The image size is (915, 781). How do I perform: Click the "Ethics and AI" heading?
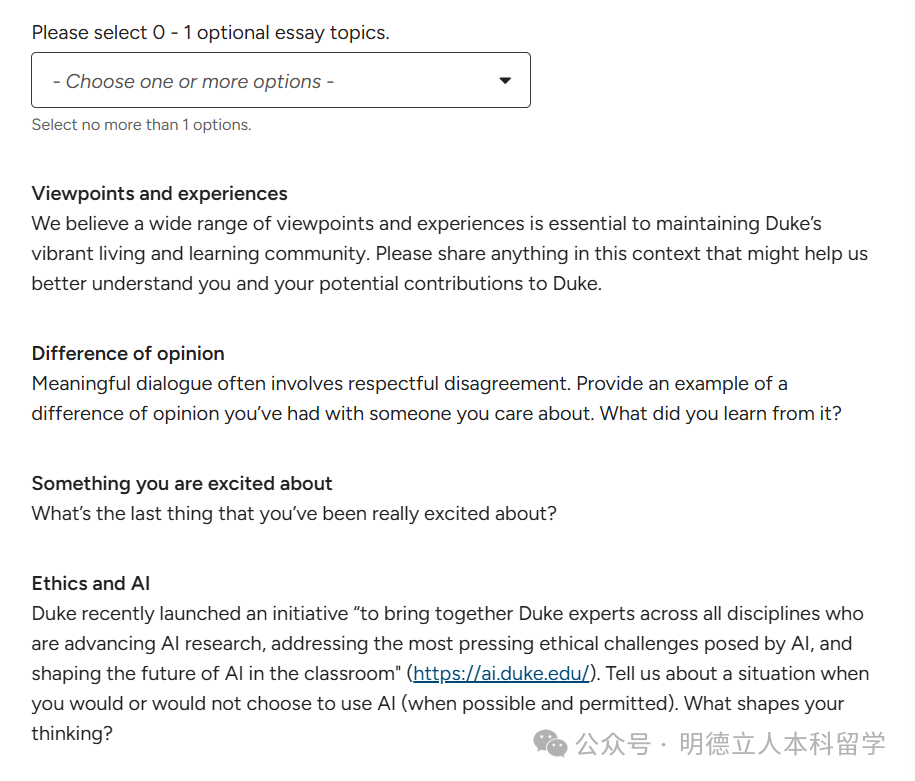tap(91, 584)
